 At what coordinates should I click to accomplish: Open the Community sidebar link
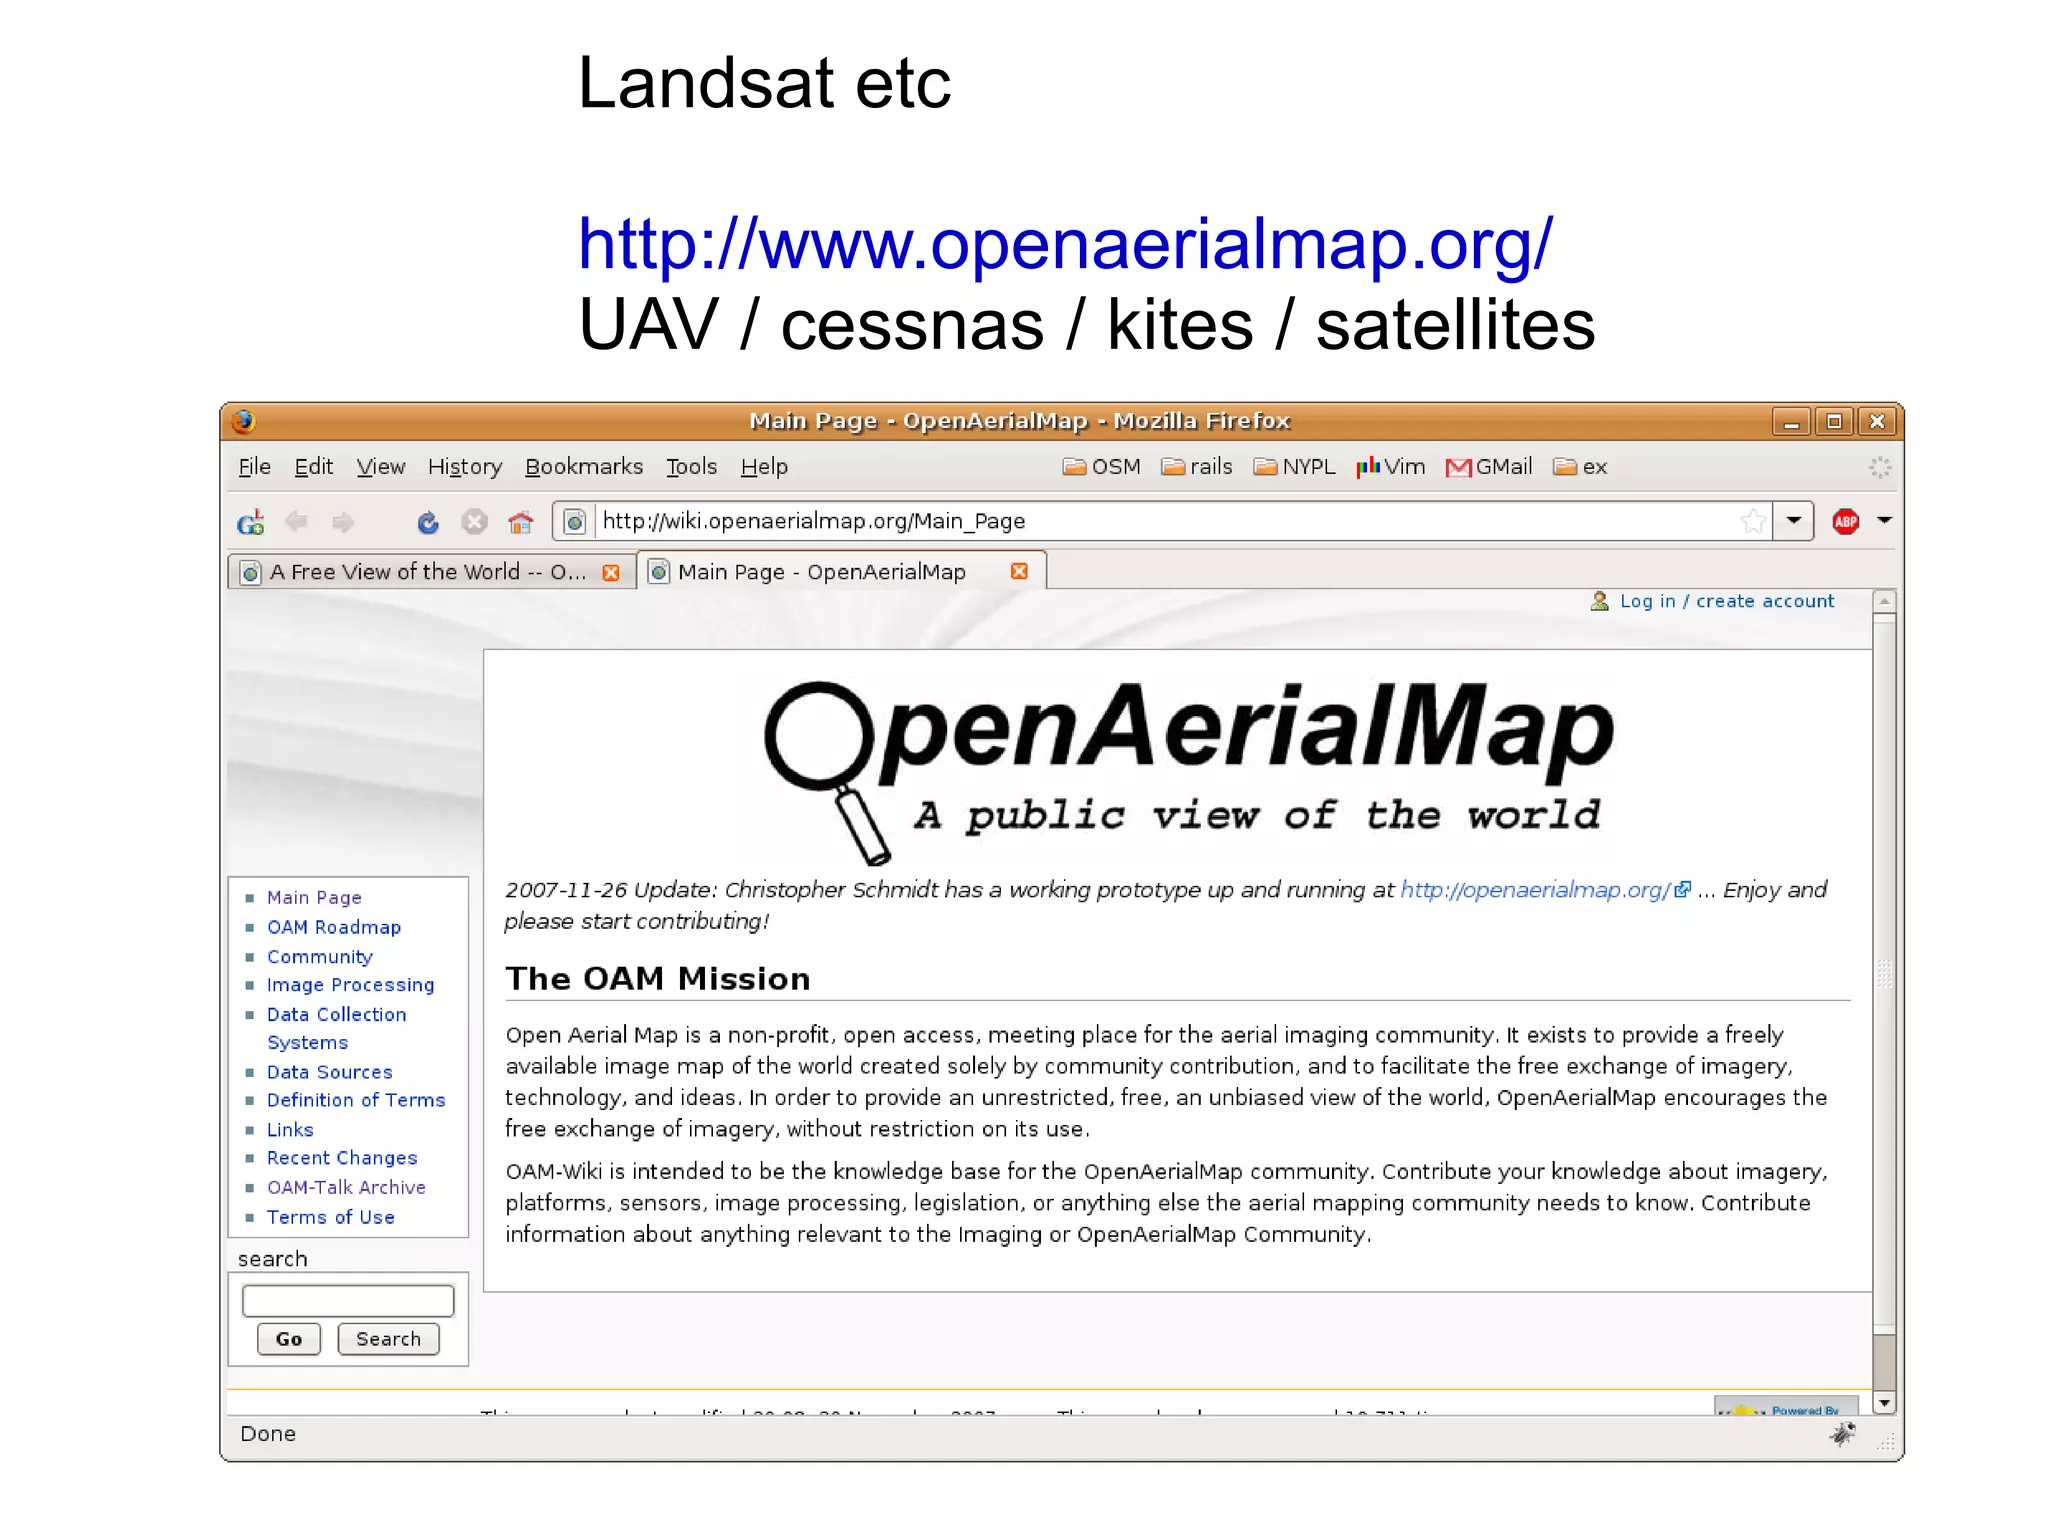[320, 957]
